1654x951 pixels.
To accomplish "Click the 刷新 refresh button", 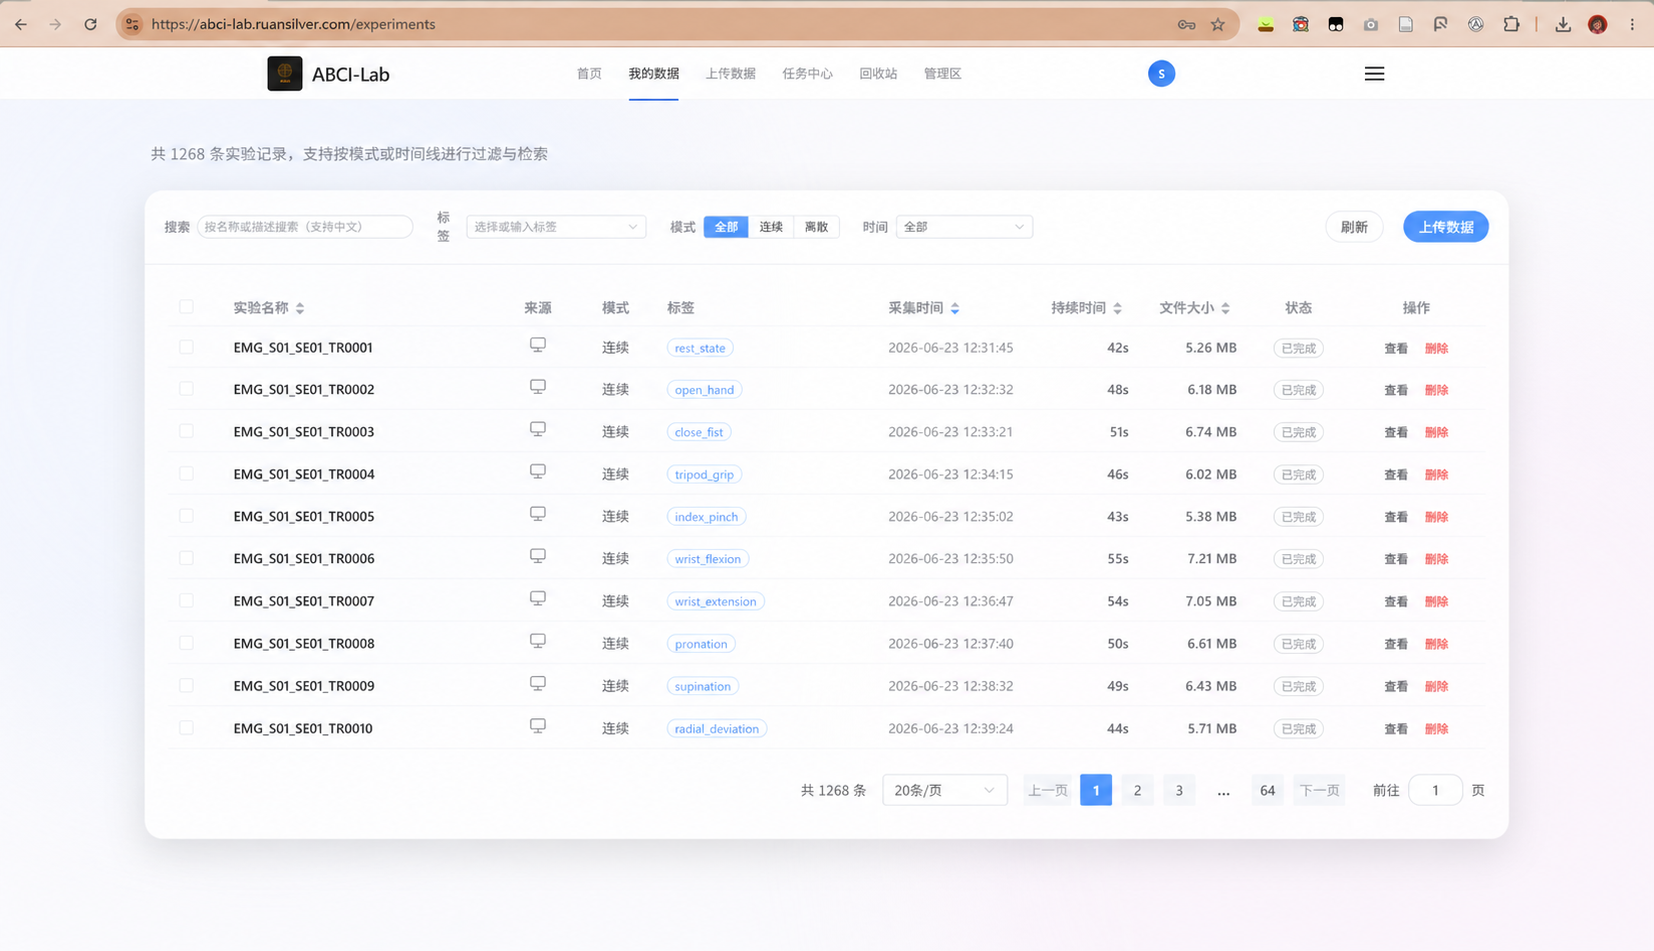I will 1354,227.
